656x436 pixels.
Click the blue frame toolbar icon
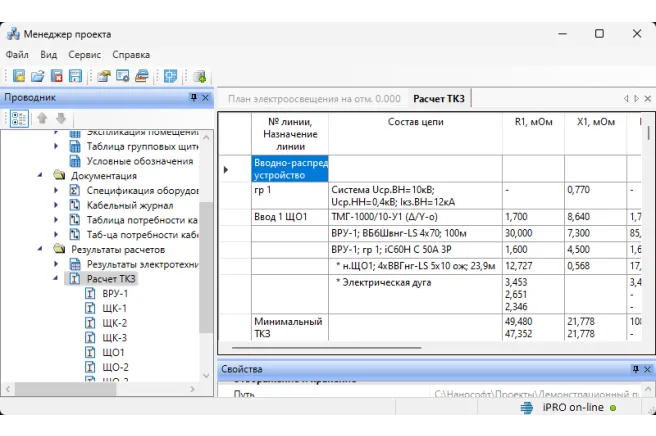click(x=170, y=76)
